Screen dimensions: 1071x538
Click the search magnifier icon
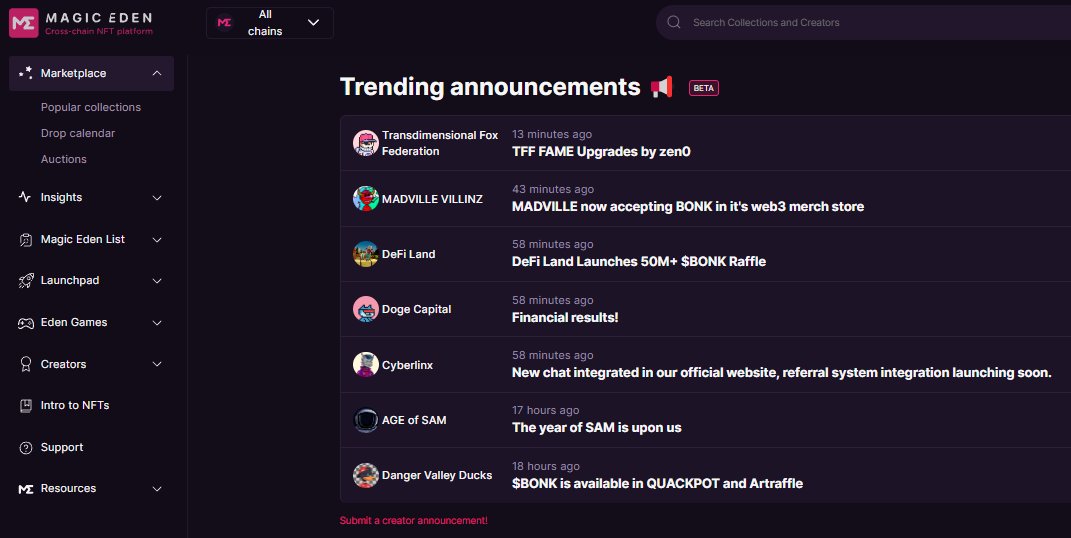click(673, 22)
